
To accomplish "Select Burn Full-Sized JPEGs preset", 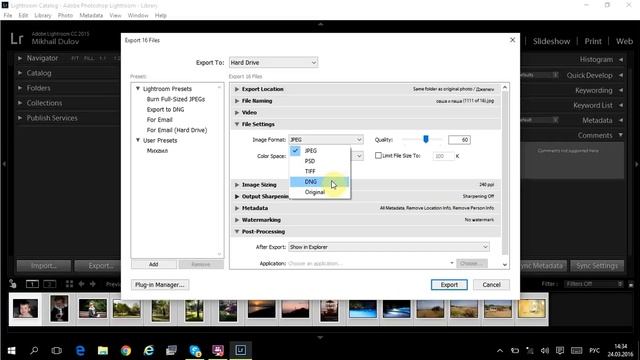I will pyautogui.click(x=176, y=99).
